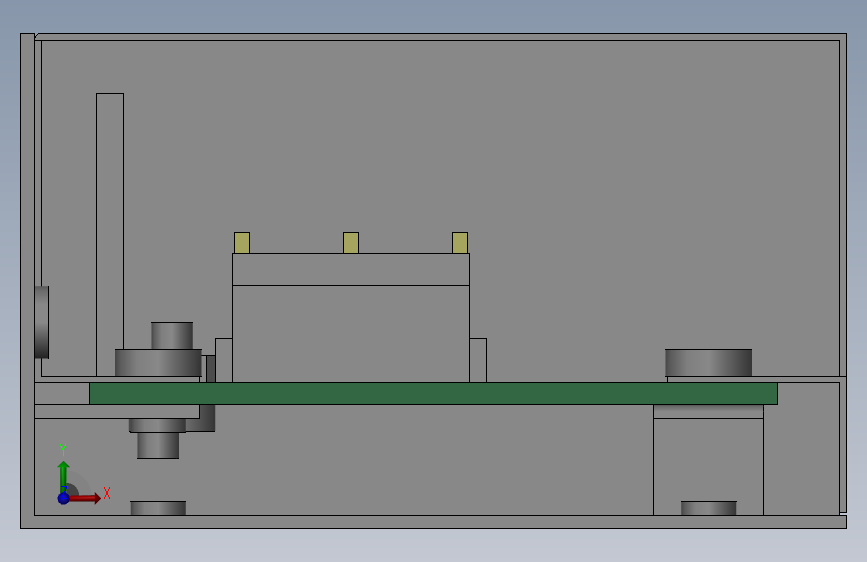Select the small cylinder atop the left stepped cylinder
Image resolution: width=867 pixels, height=562 pixels.
pos(172,336)
